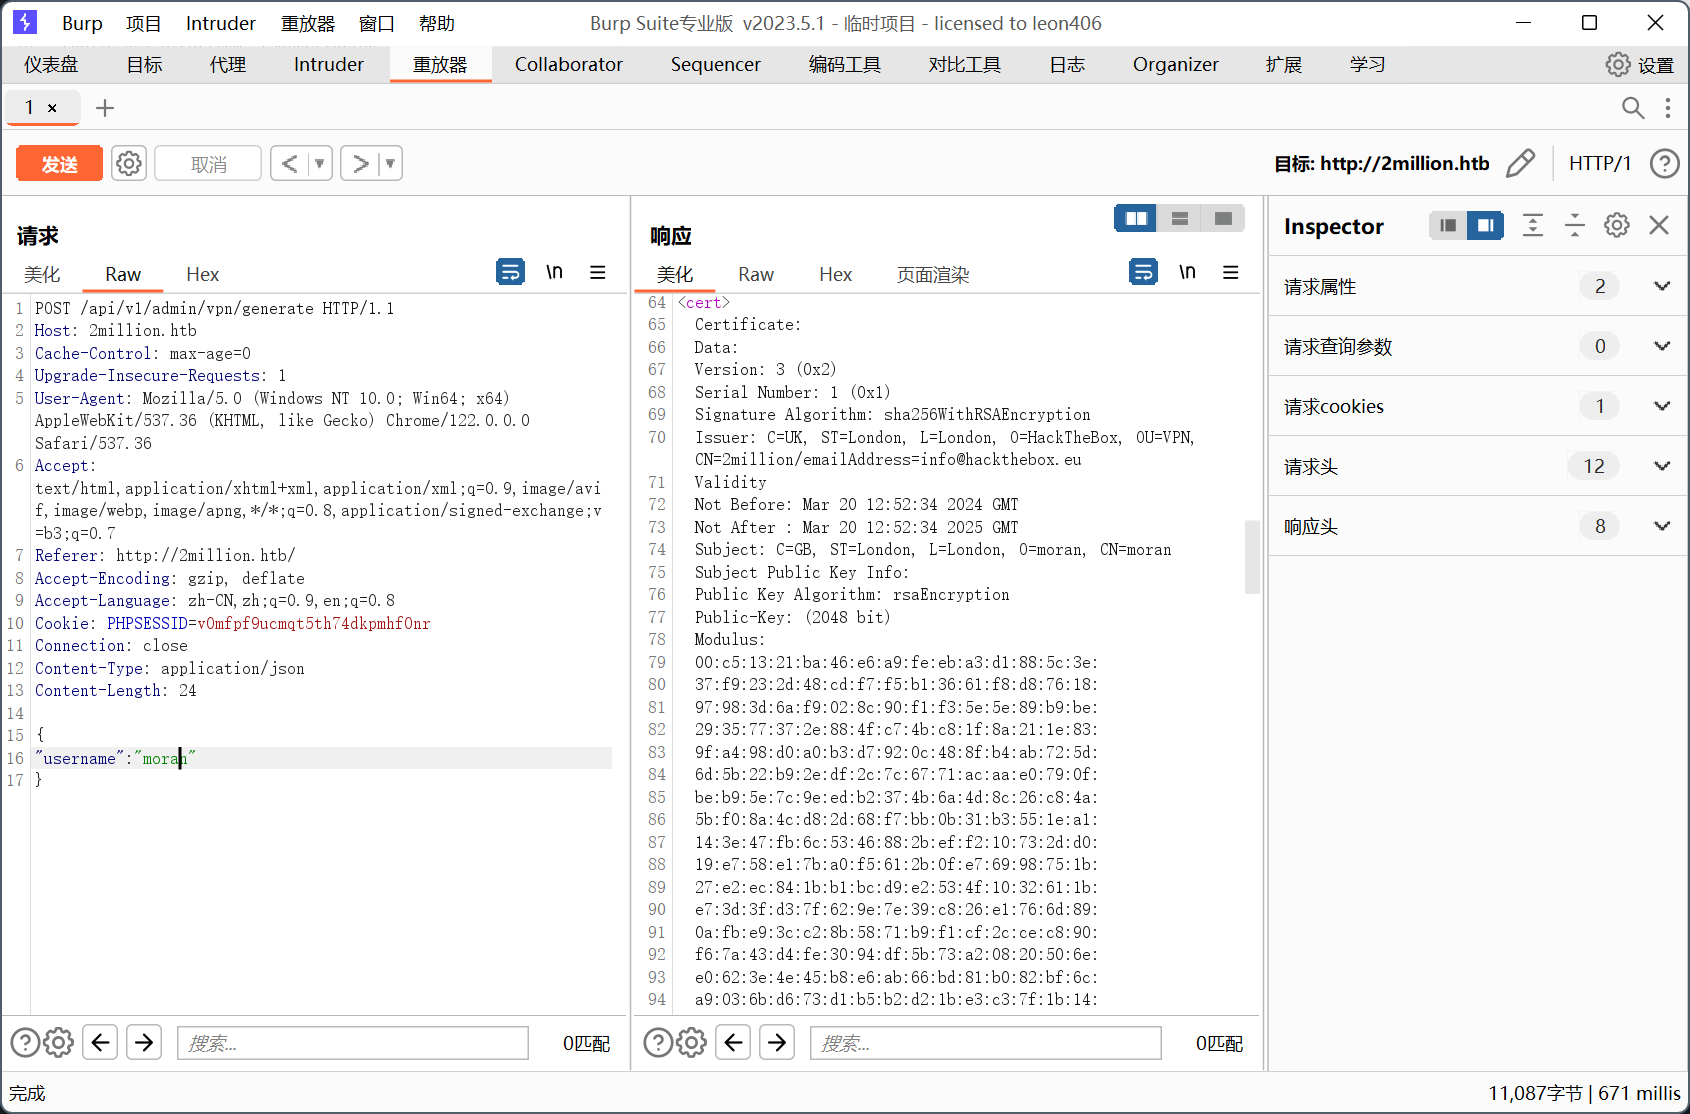Image resolution: width=1690 pixels, height=1114 pixels.
Task: Switch to the Intruder main tab
Action: point(328,65)
